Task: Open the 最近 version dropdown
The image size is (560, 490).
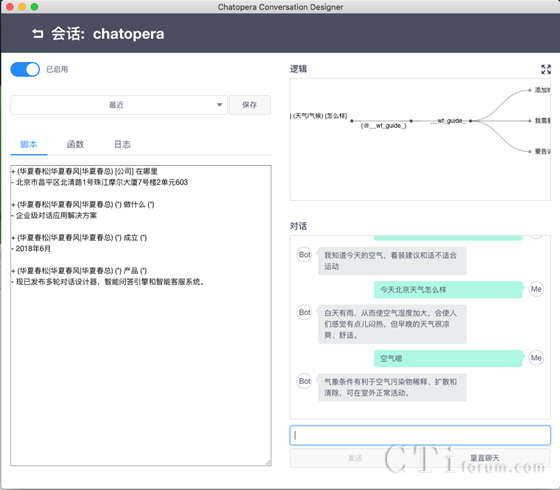Action: point(119,105)
